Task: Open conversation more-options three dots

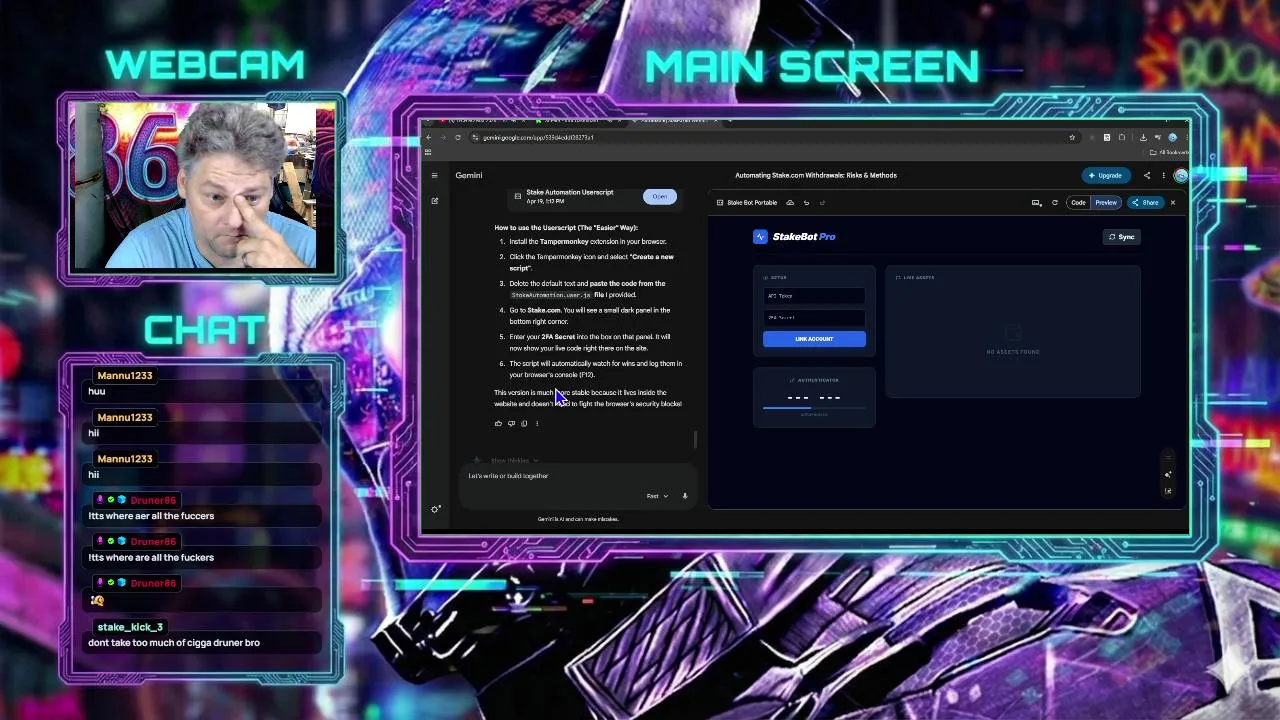Action: coord(1163,175)
